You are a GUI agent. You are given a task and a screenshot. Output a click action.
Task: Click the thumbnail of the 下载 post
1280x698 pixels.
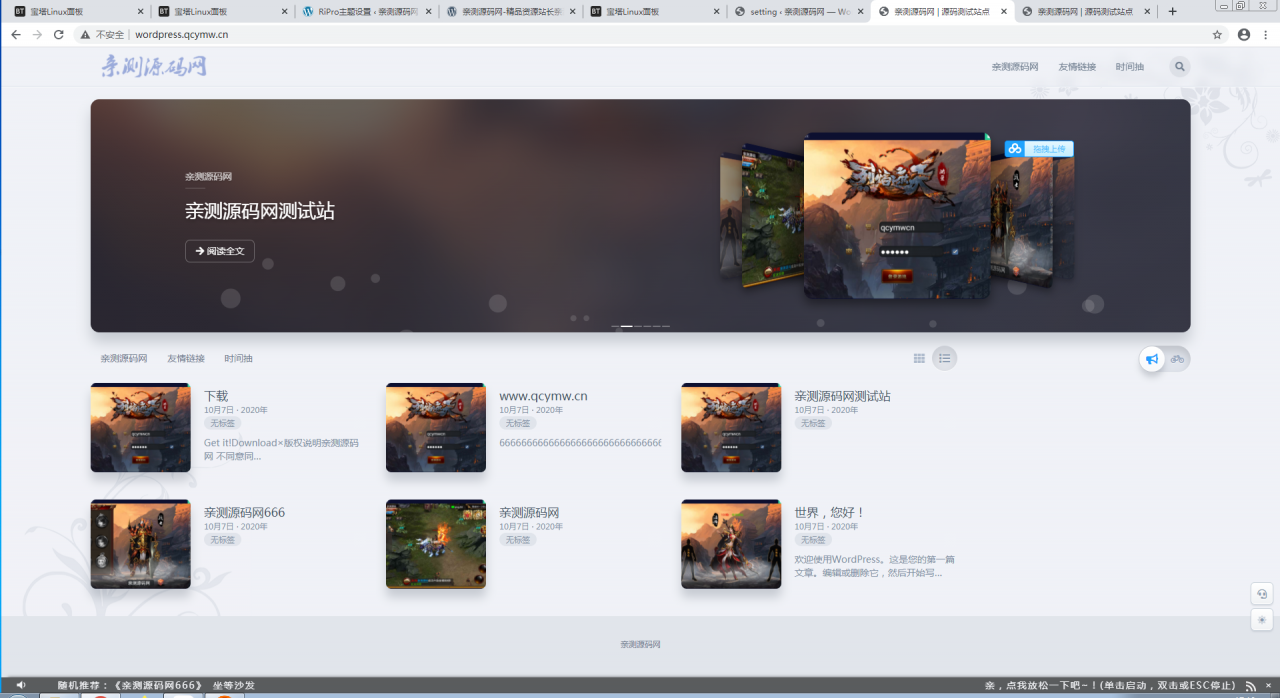coord(141,428)
